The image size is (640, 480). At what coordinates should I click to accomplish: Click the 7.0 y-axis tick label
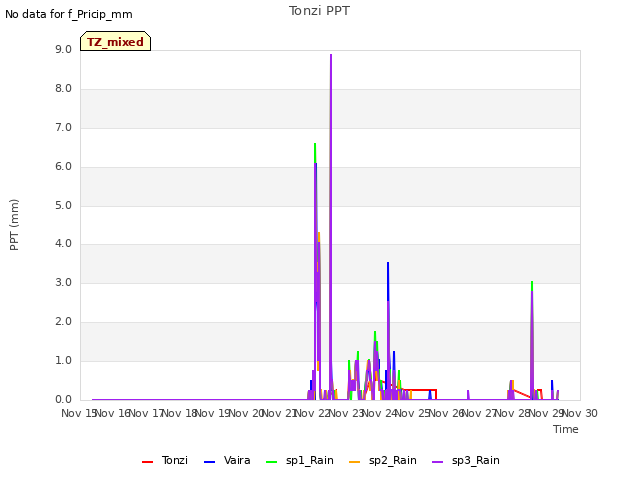coord(63,127)
